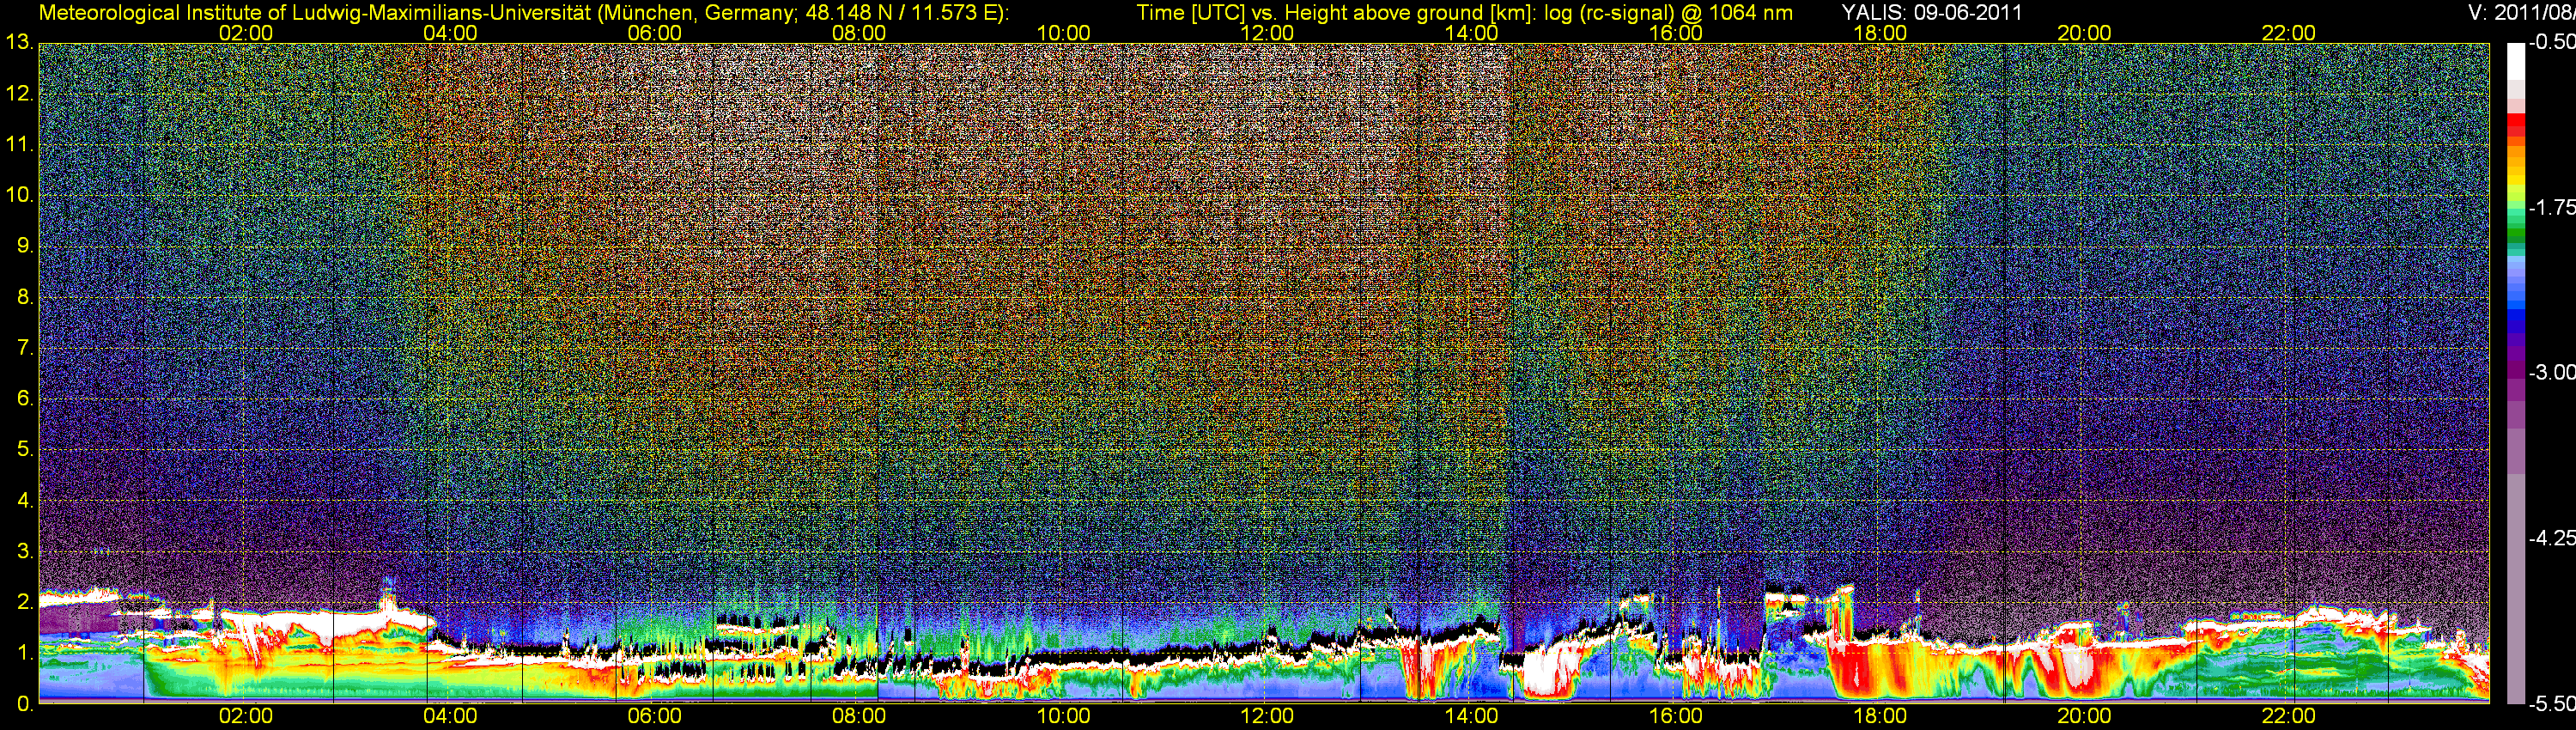Viewport: 2576px width, 730px height.
Task: Click the height axis label '9.'
Action: click(24, 246)
